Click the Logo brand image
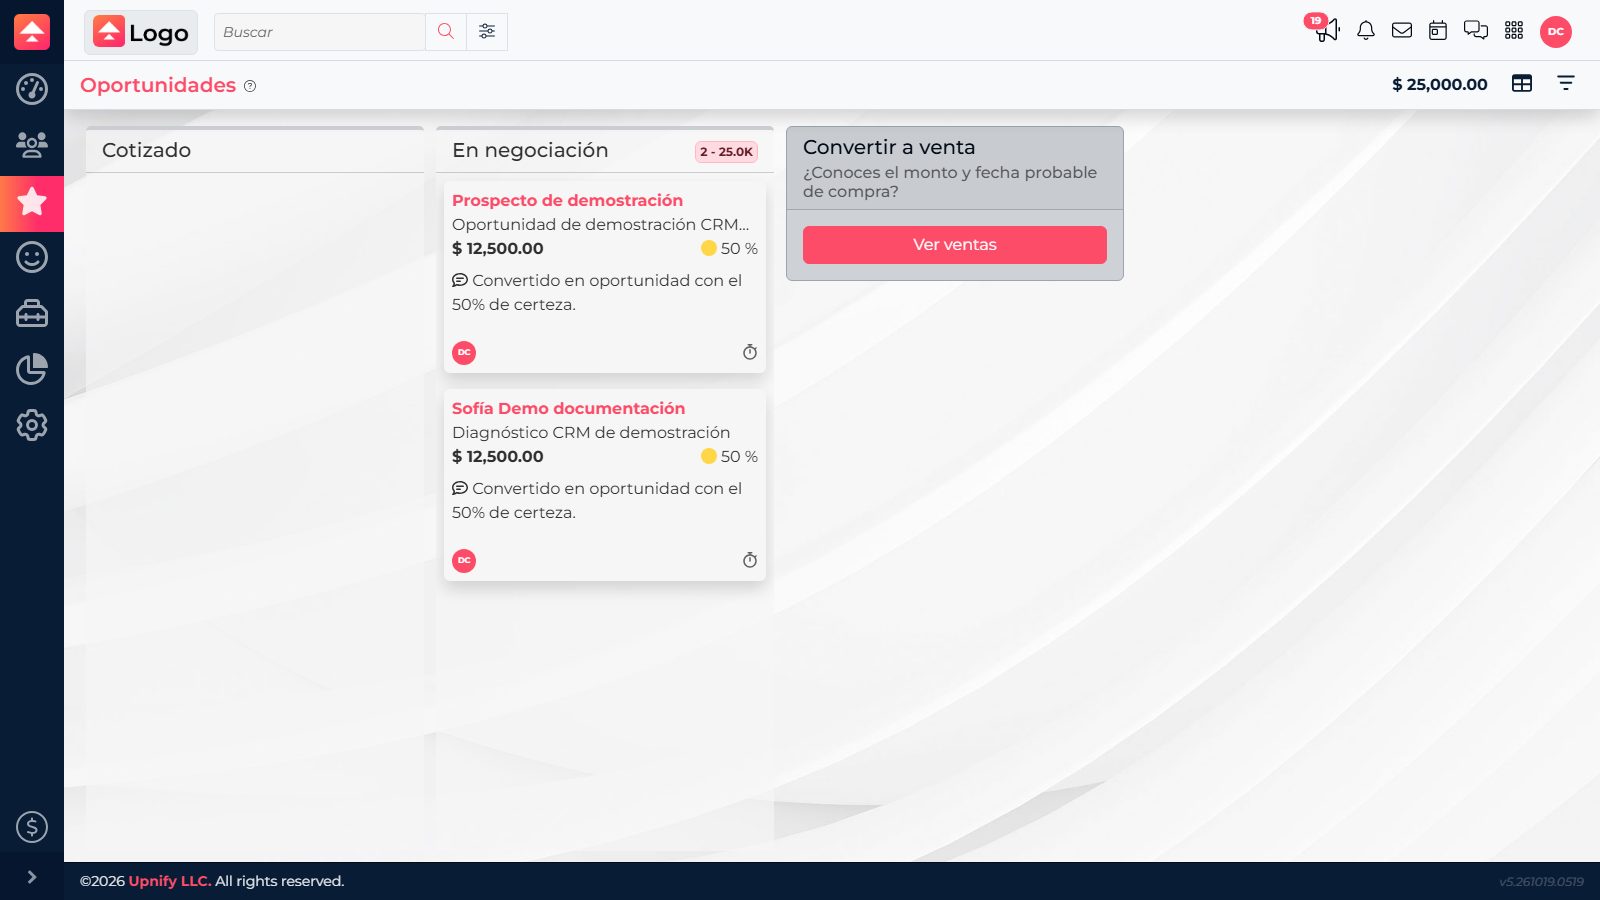 tap(141, 32)
